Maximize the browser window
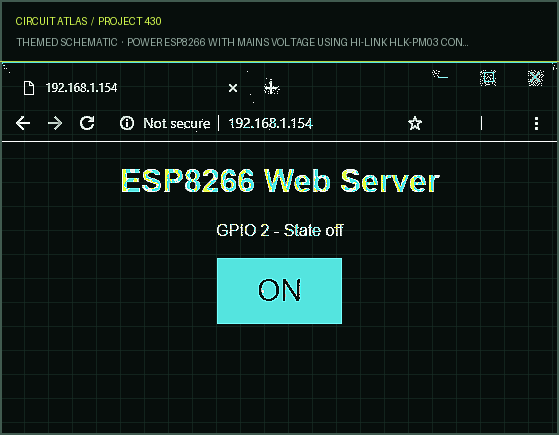The image size is (559, 435). [488, 78]
